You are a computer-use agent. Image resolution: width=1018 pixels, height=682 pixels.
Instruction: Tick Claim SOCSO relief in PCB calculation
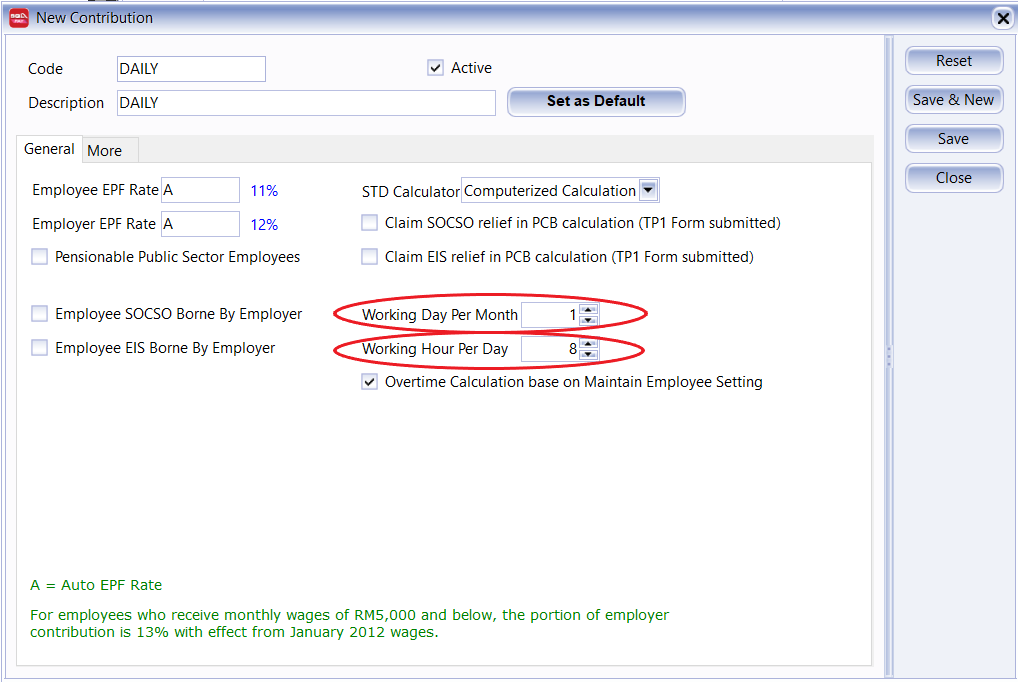point(369,223)
